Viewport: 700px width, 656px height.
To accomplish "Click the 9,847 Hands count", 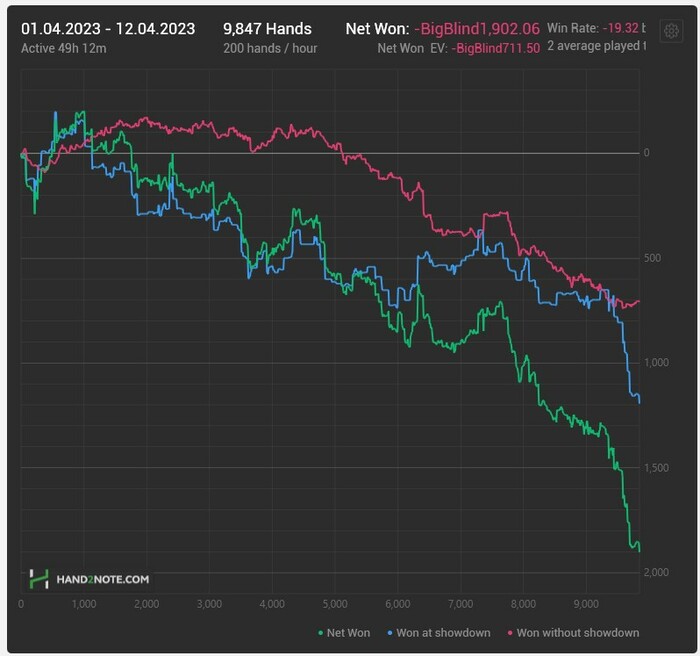I will pos(267,29).
